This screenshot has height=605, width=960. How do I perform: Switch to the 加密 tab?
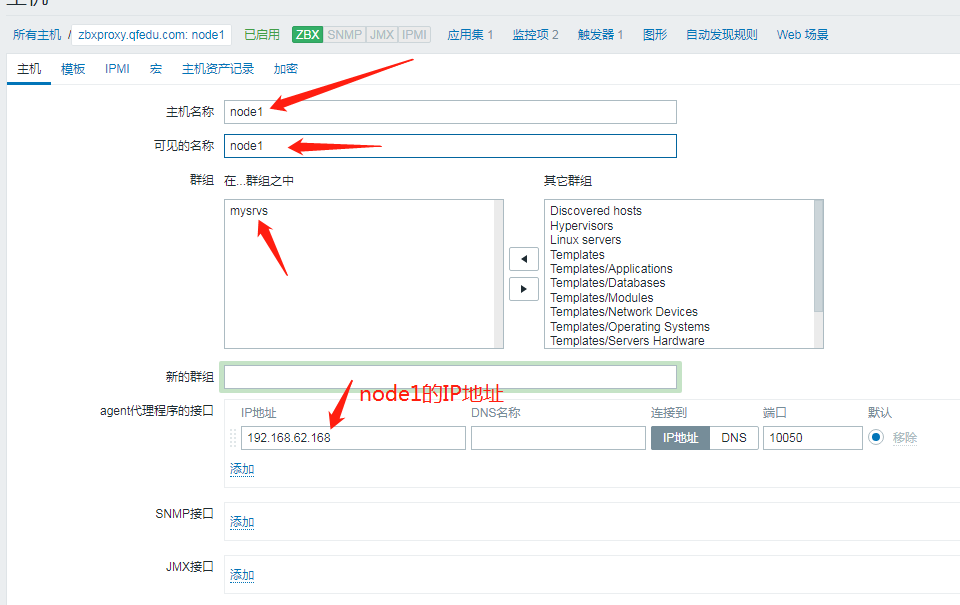[x=285, y=69]
